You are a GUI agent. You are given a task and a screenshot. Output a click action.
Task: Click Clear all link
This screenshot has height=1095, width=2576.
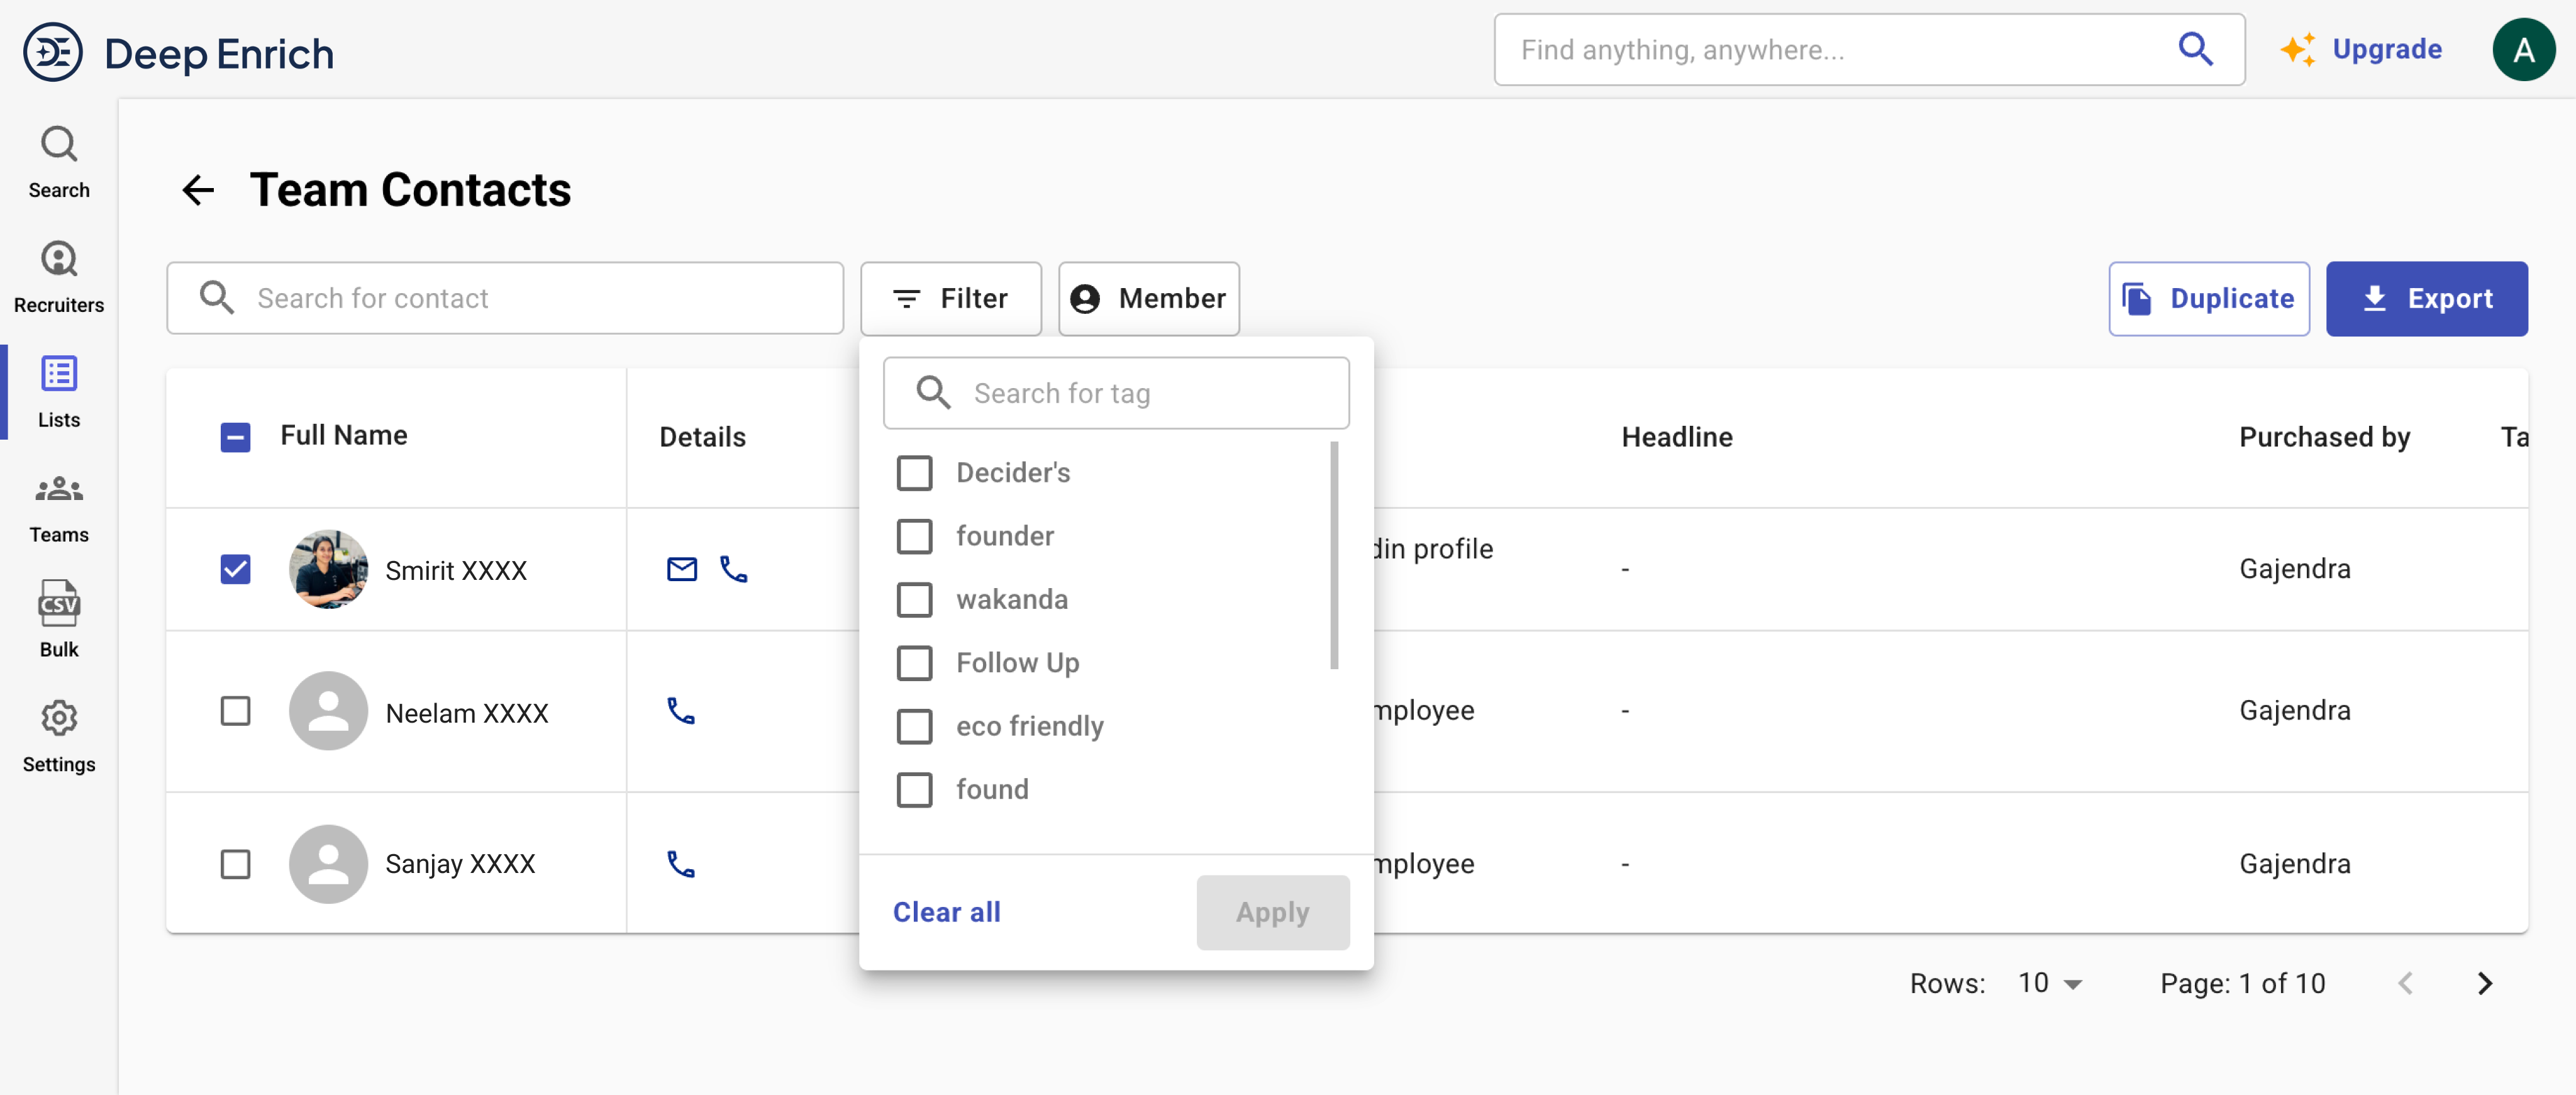click(x=946, y=912)
